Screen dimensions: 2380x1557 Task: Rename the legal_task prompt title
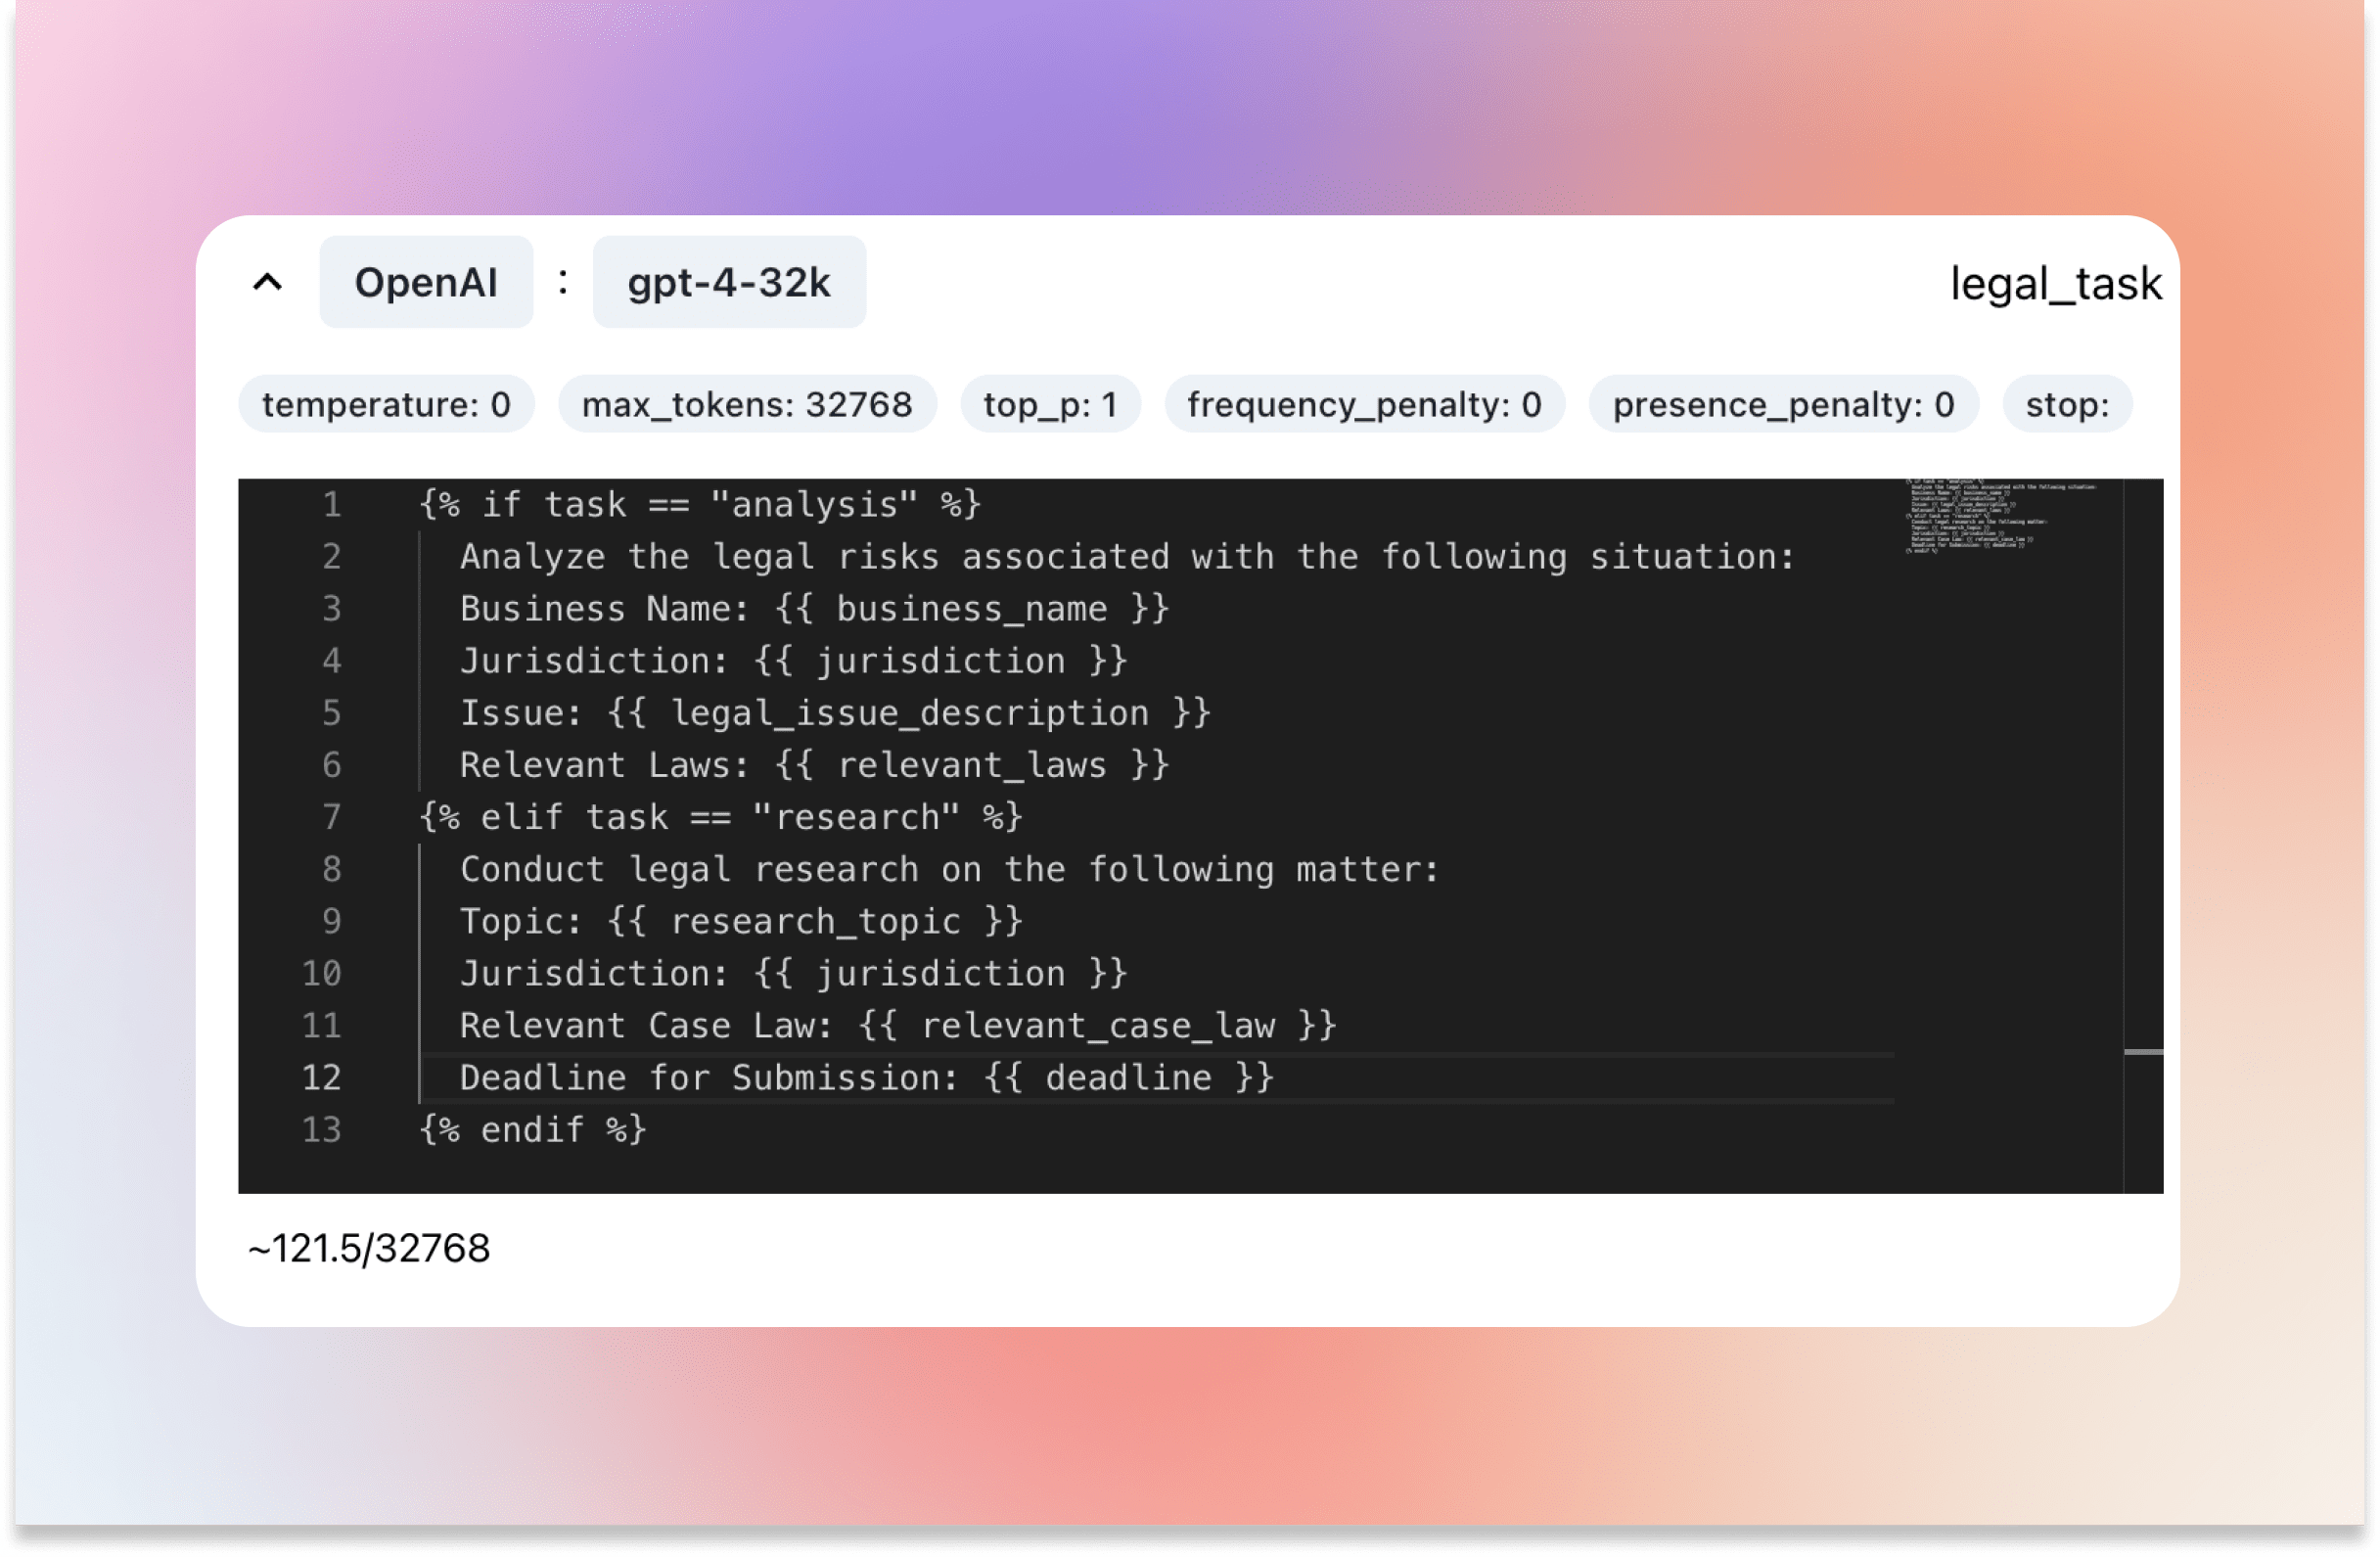click(2056, 283)
